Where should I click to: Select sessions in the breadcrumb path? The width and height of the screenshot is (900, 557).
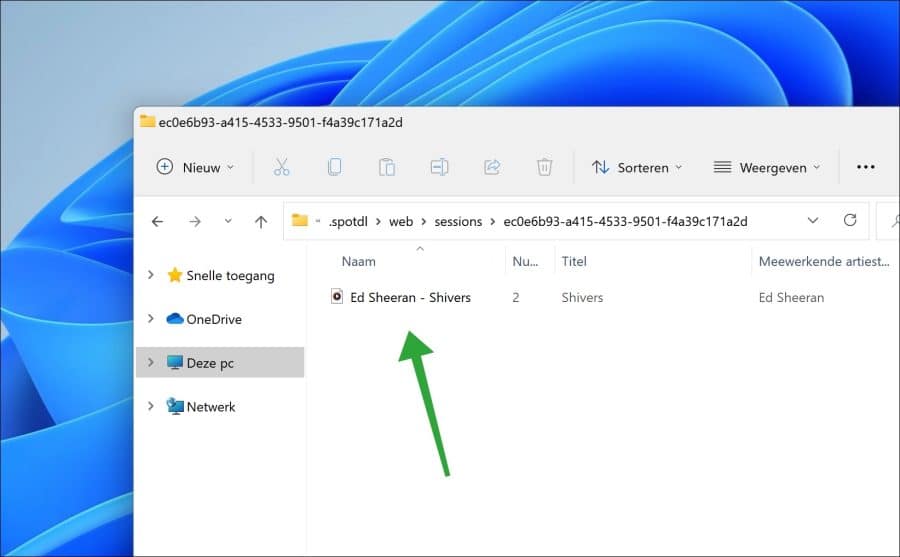click(458, 222)
